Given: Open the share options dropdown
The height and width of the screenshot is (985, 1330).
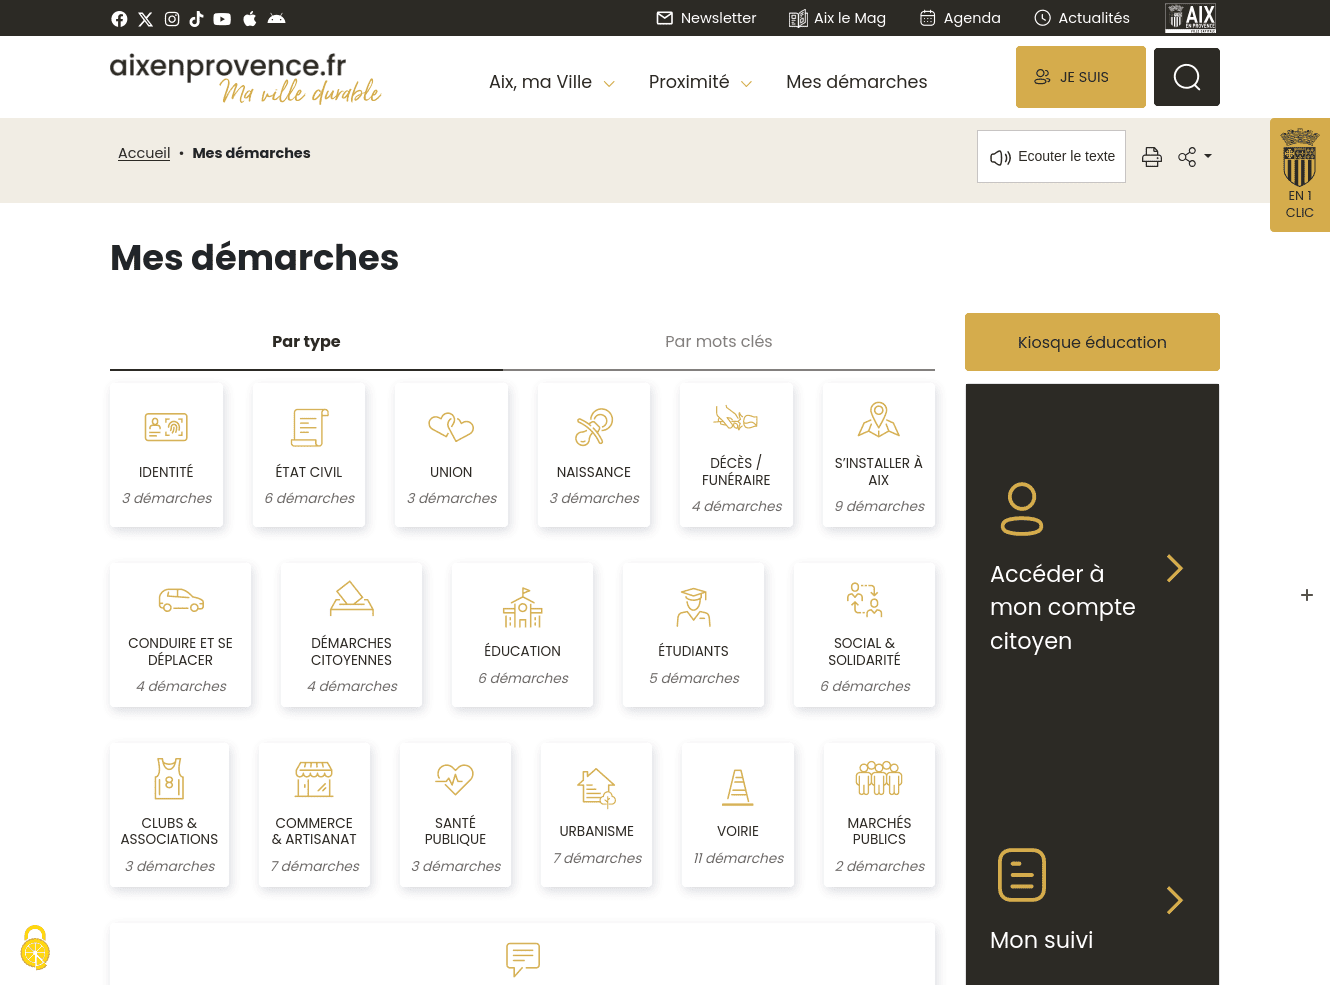Looking at the screenshot, I should tap(1194, 157).
